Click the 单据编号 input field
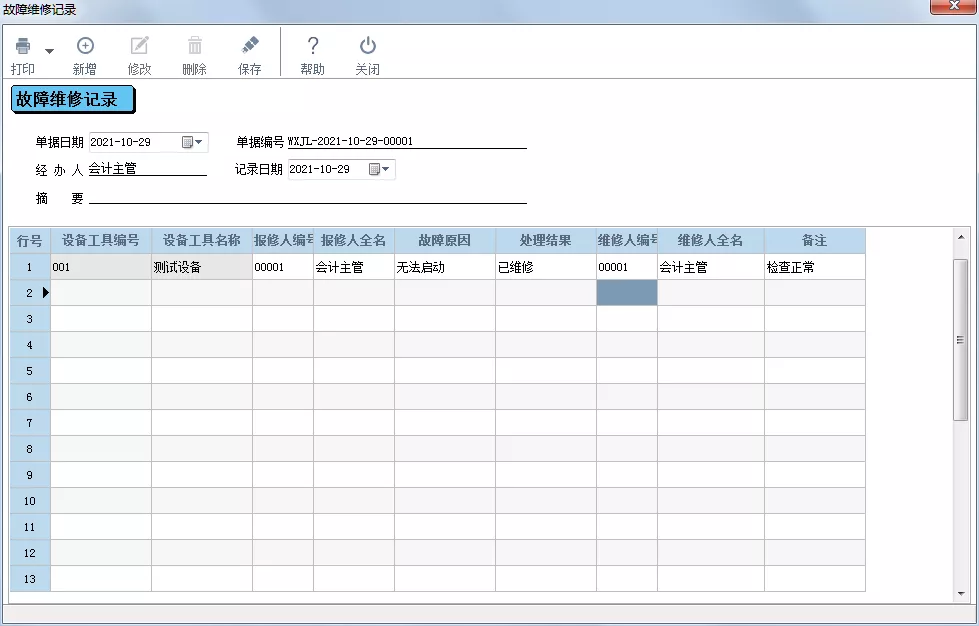Screen dimensions: 979x626 tap(407, 142)
